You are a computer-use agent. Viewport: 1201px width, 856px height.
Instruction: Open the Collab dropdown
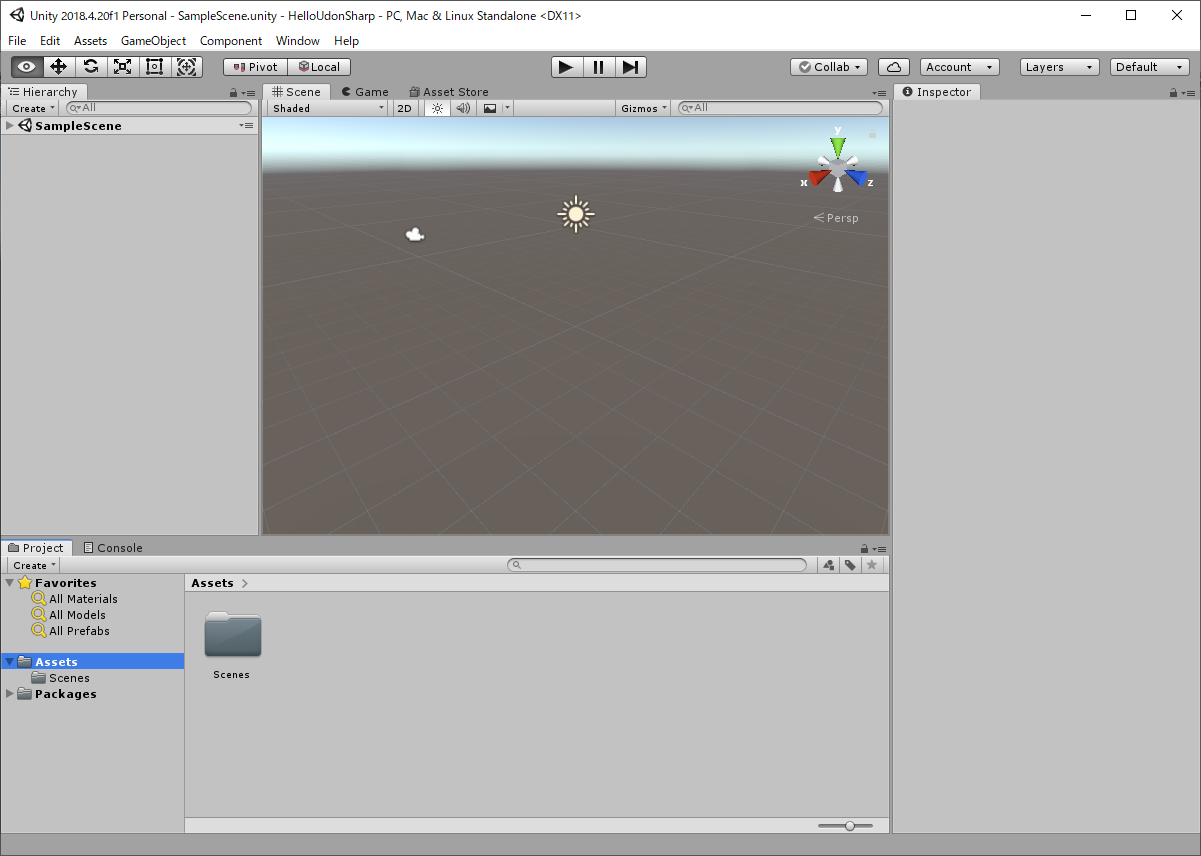(x=829, y=67)
